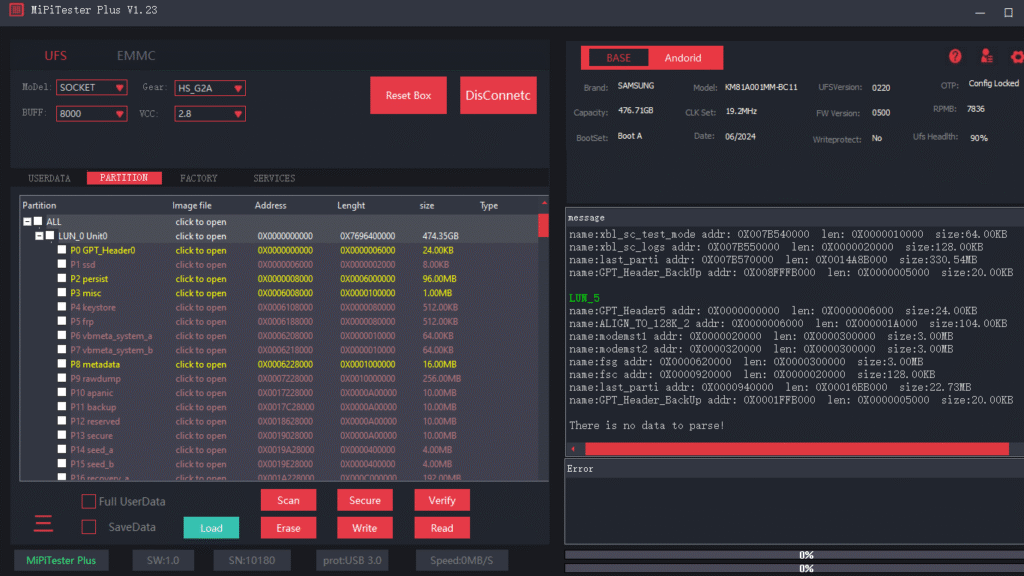Click the lower 0% progress bar

point(794,568)
